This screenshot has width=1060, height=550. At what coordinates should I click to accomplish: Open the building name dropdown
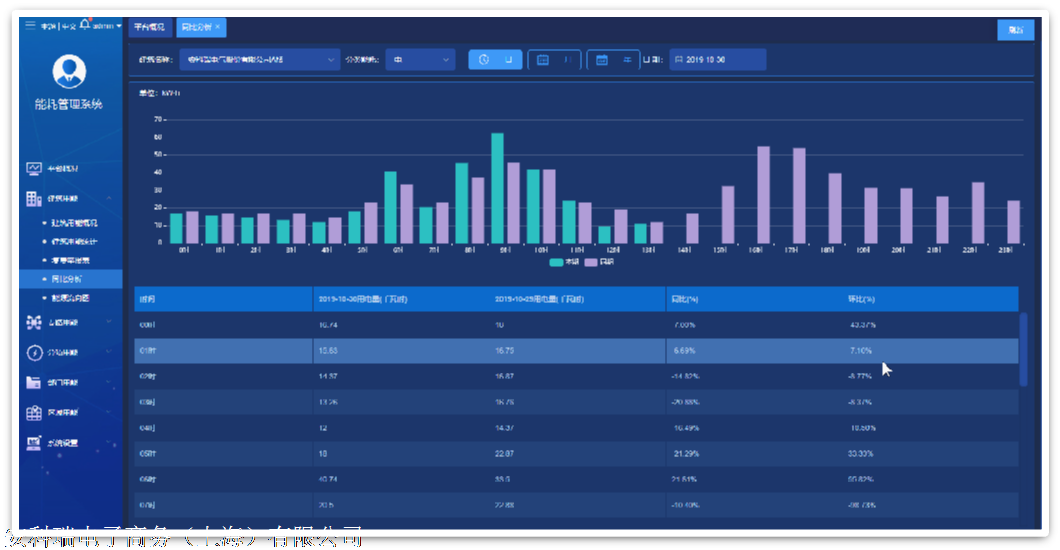point(260,59)
